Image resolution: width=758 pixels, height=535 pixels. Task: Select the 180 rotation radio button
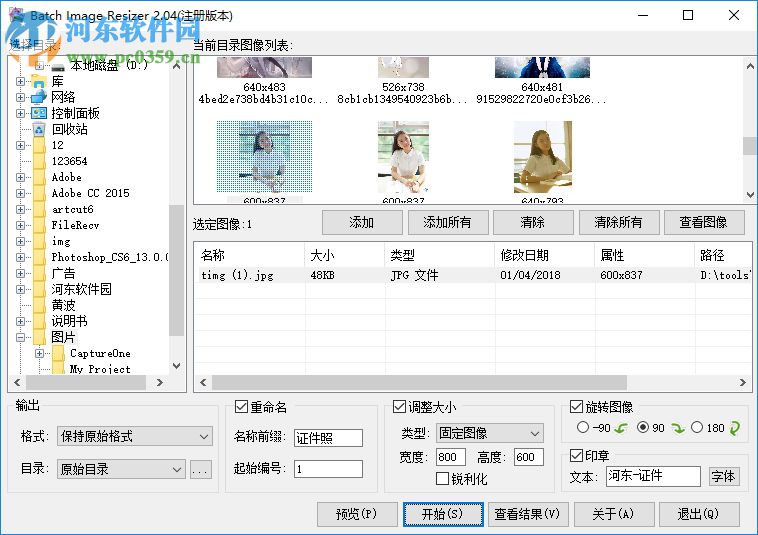tap(697, 427)
